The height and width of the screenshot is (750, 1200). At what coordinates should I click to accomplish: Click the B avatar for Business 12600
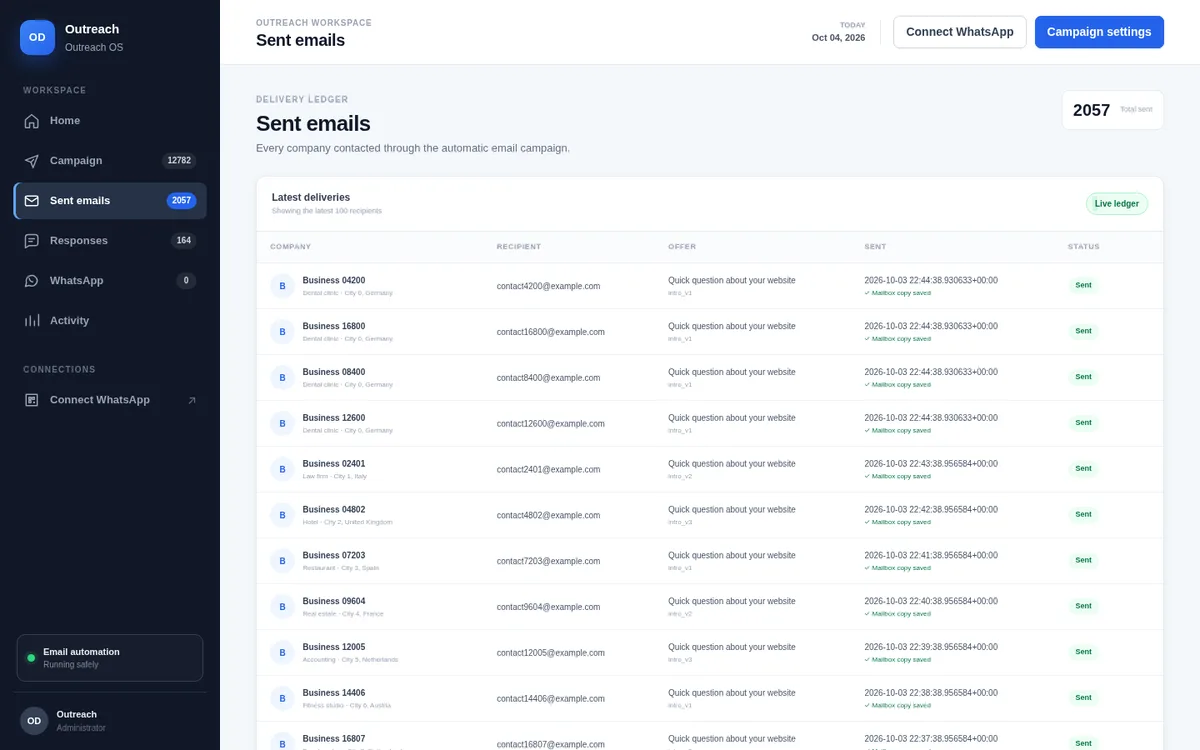[282, 424]
